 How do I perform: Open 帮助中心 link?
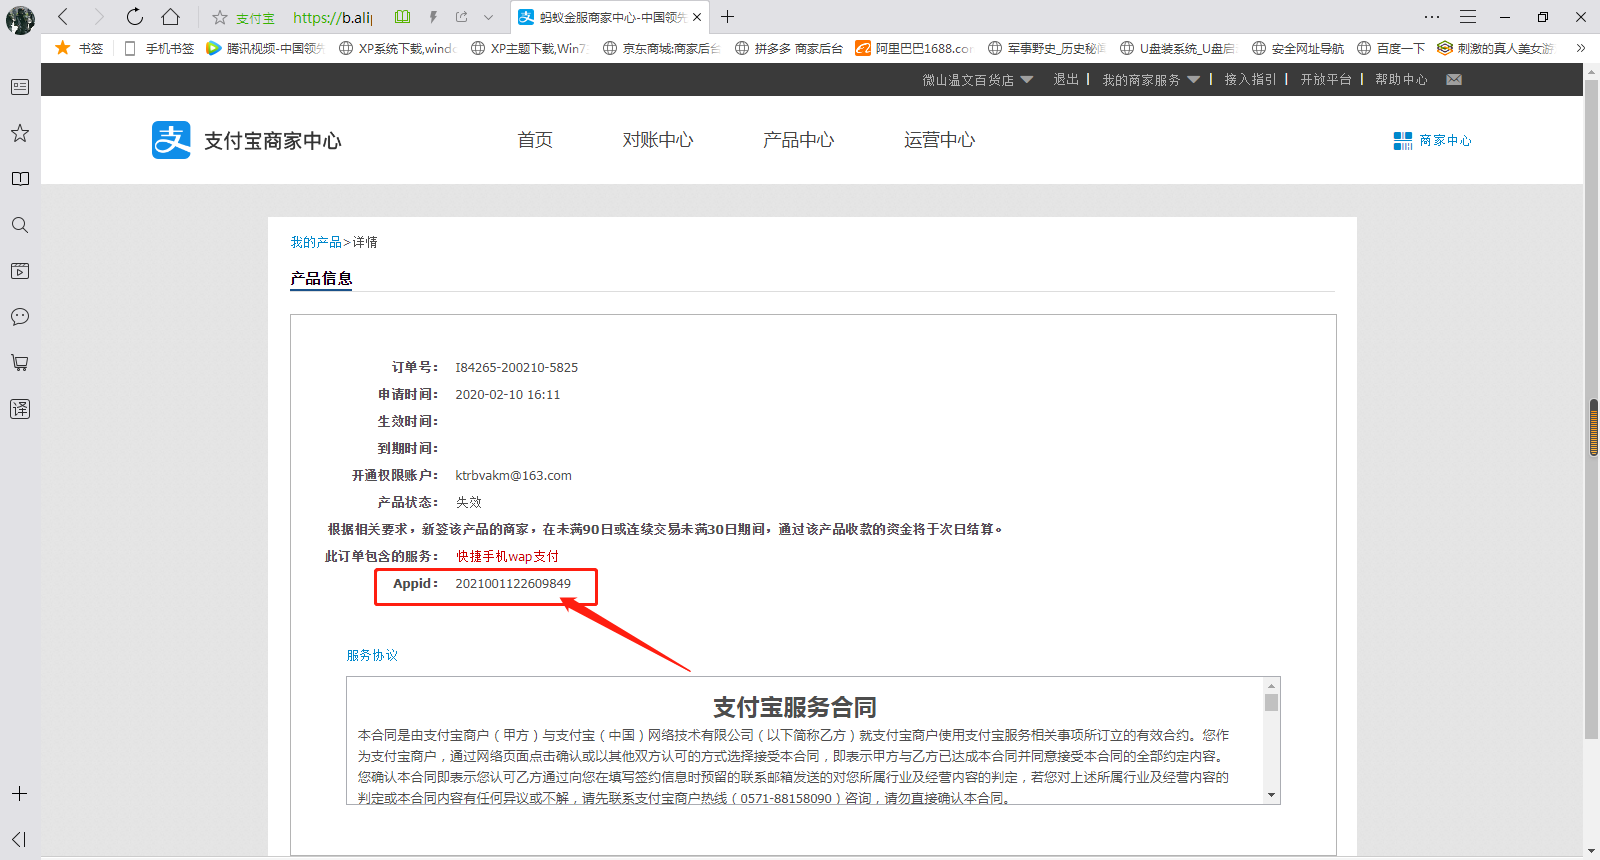1401,79
